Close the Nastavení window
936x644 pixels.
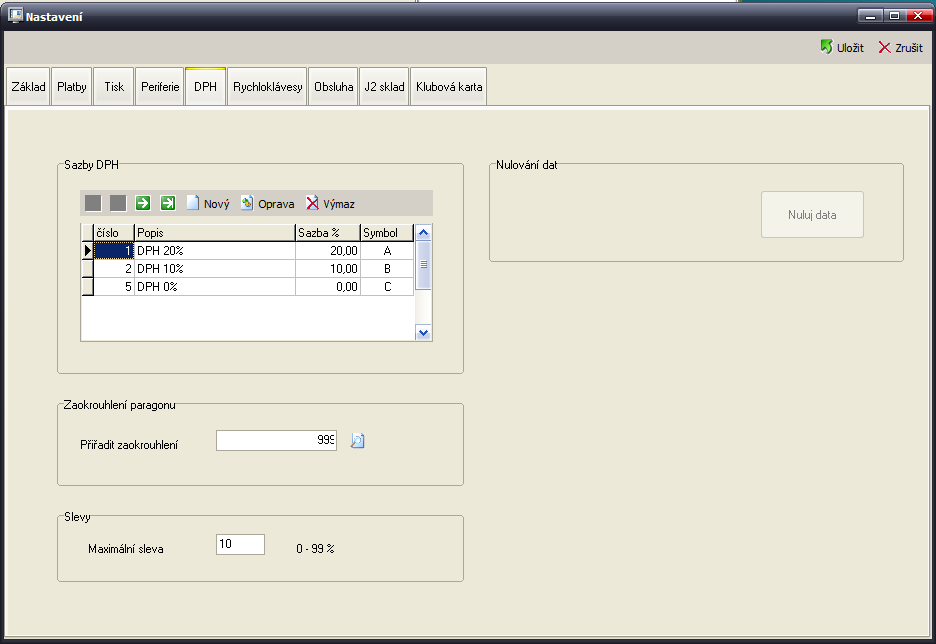(x=918, y=16)
